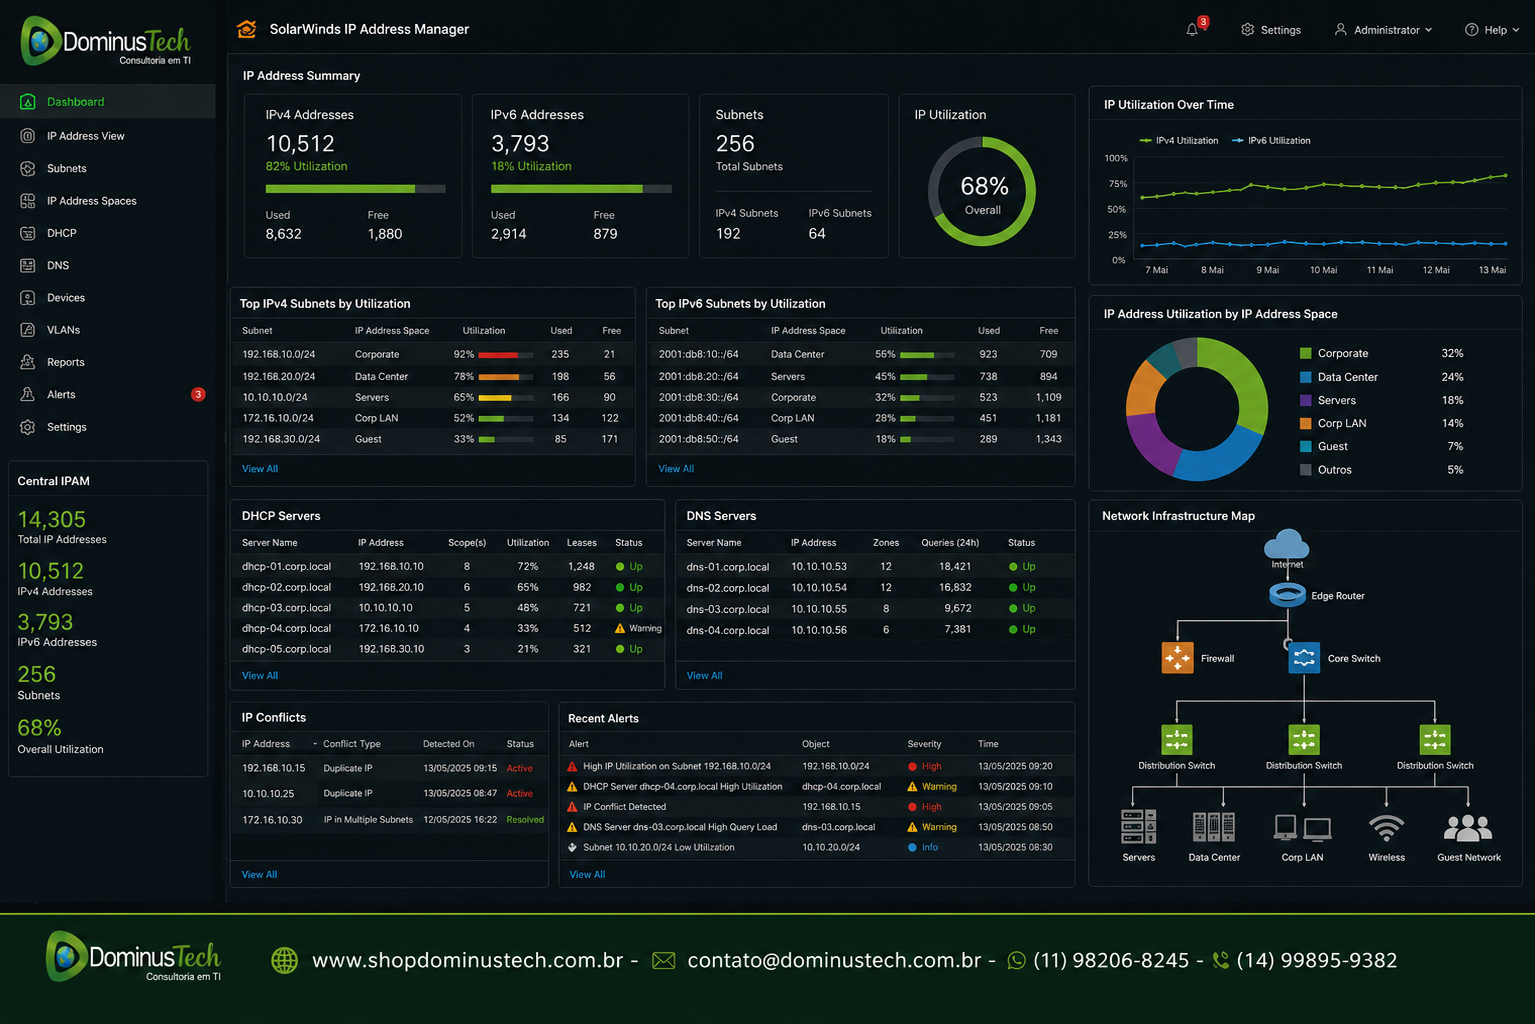
Task: Click the Settings gear icon in header
Action: 1247,30
